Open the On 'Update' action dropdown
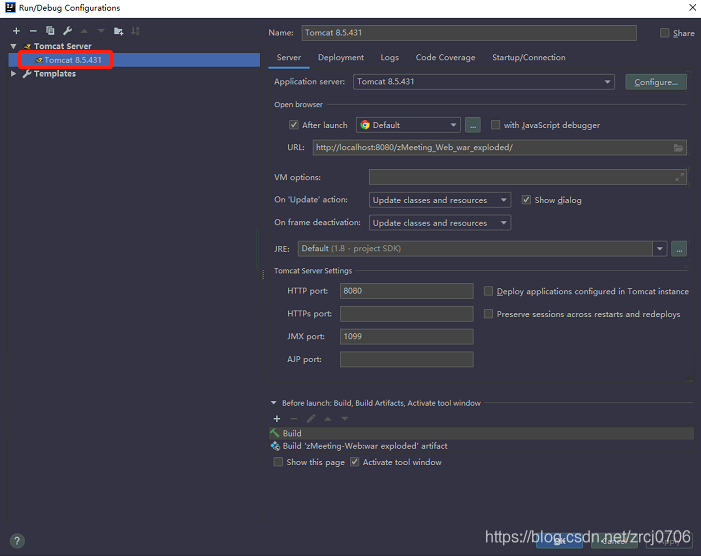The height and width of the screenshot is (556, 701). [x=440, y=200]
